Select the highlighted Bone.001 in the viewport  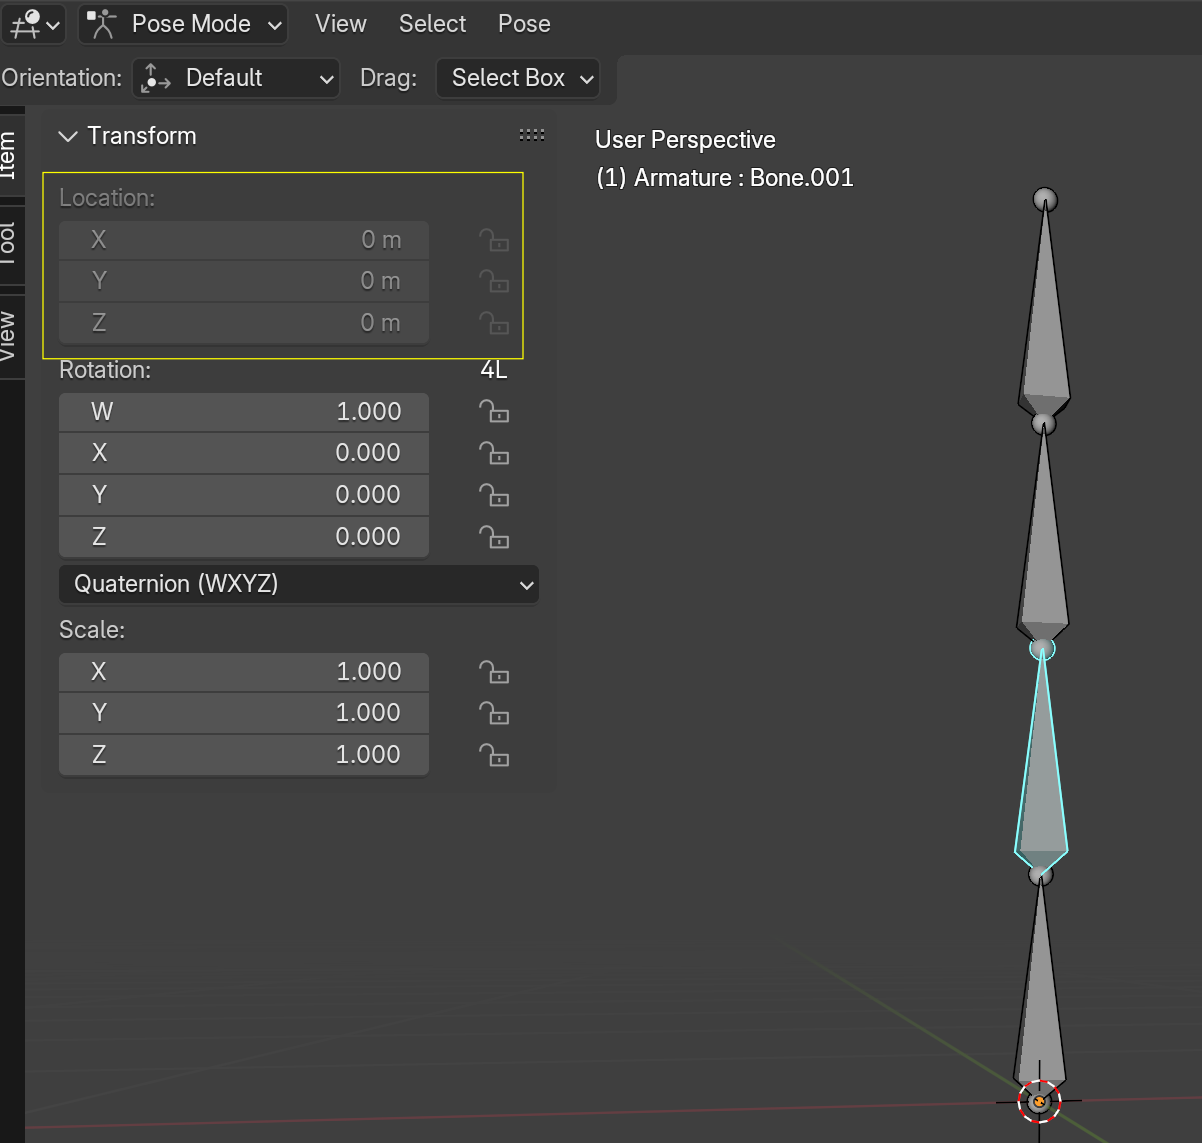click(x=1040, y=770)
